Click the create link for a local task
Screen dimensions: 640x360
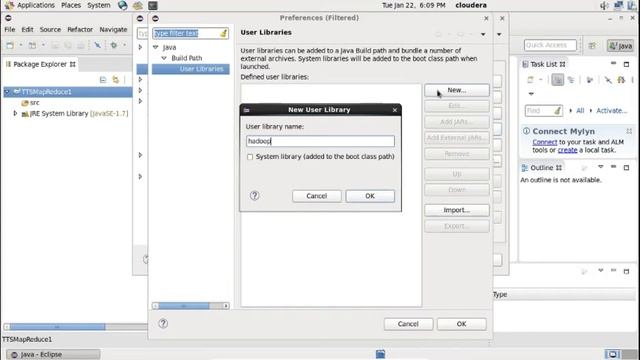(x=567, y=150)
